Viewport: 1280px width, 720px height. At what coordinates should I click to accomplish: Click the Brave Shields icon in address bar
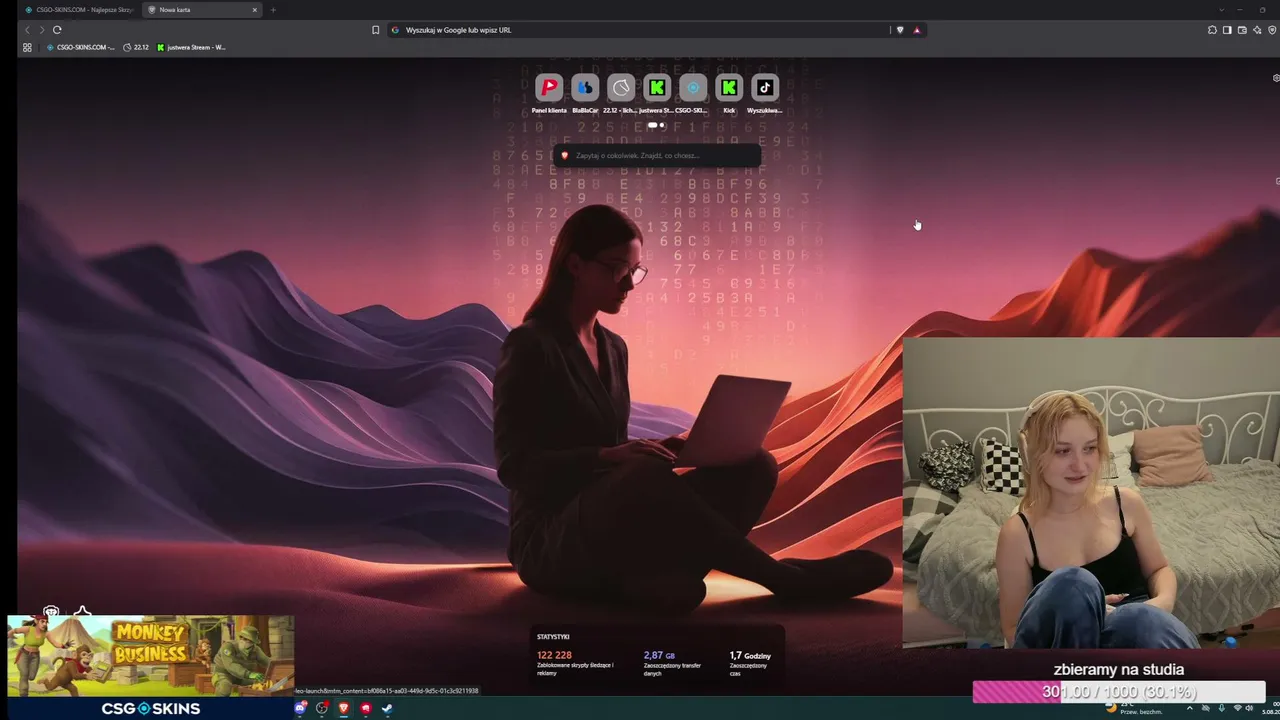900,30
